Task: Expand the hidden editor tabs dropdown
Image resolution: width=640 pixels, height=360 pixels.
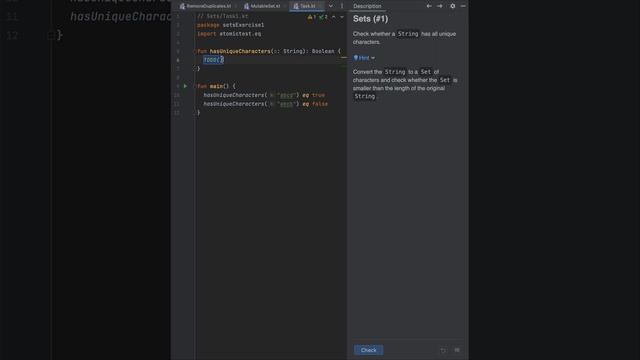Action: (x=331, y=6)
